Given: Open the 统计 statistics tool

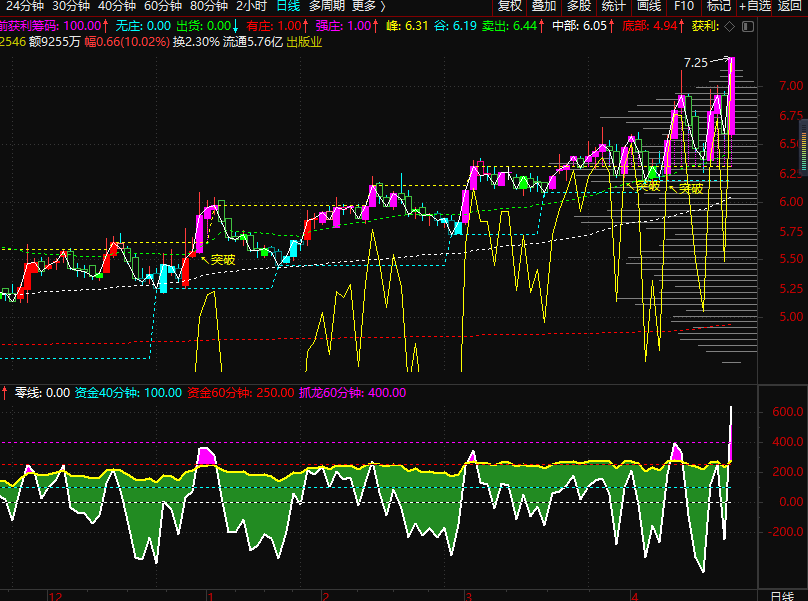Looking at the screenshot, I should pos(613,6).
